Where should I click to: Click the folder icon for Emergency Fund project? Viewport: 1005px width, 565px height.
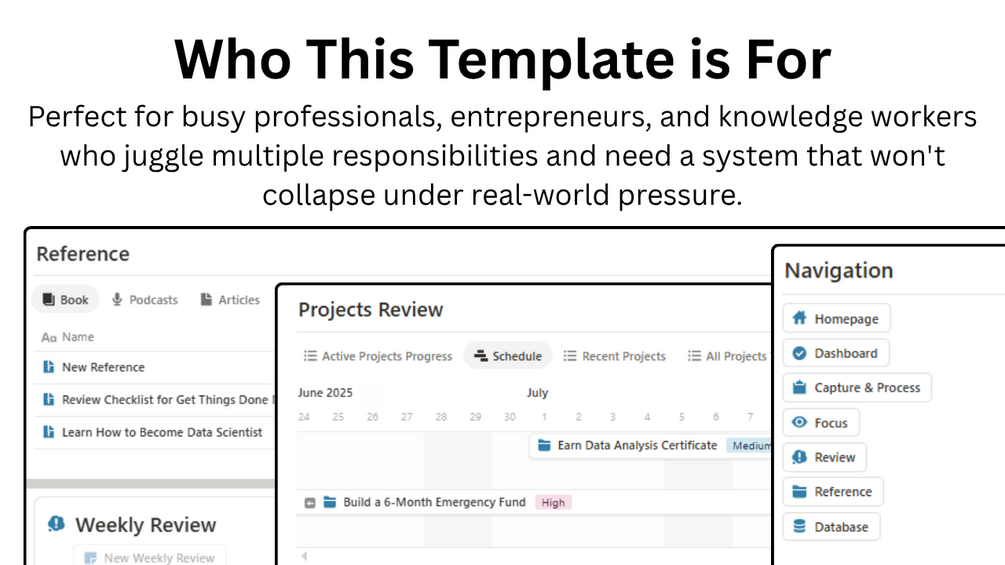pos(329,502)
